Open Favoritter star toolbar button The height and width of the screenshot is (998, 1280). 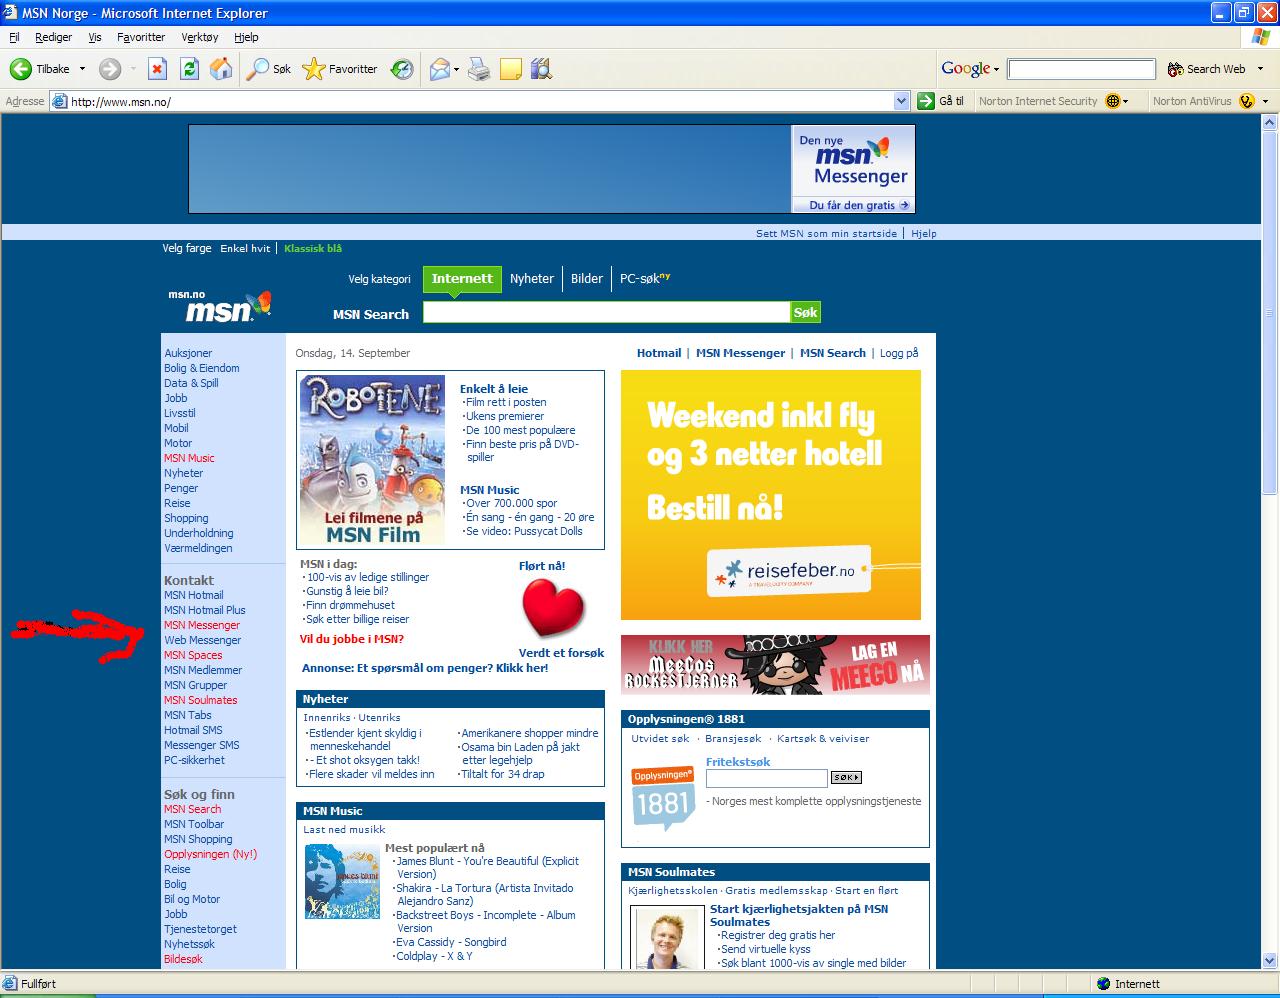pos(340,69)
